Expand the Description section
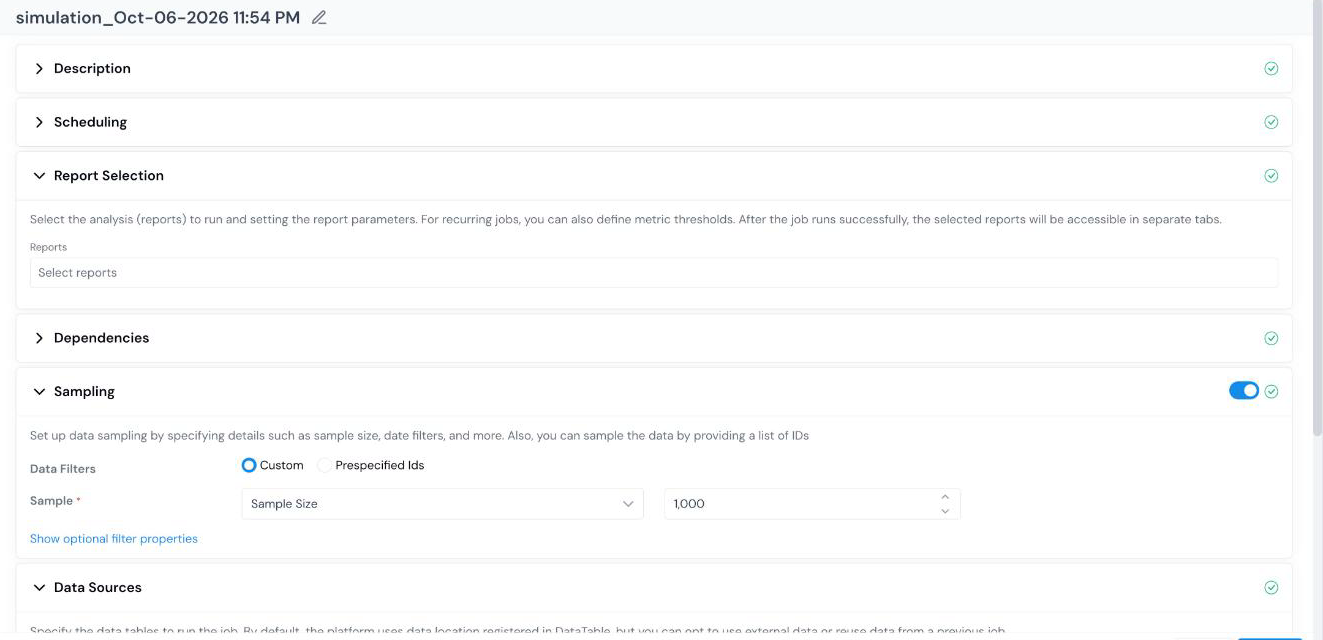Image resolution: width=1323 pixels, height=640 pixels. coord(39,69)
